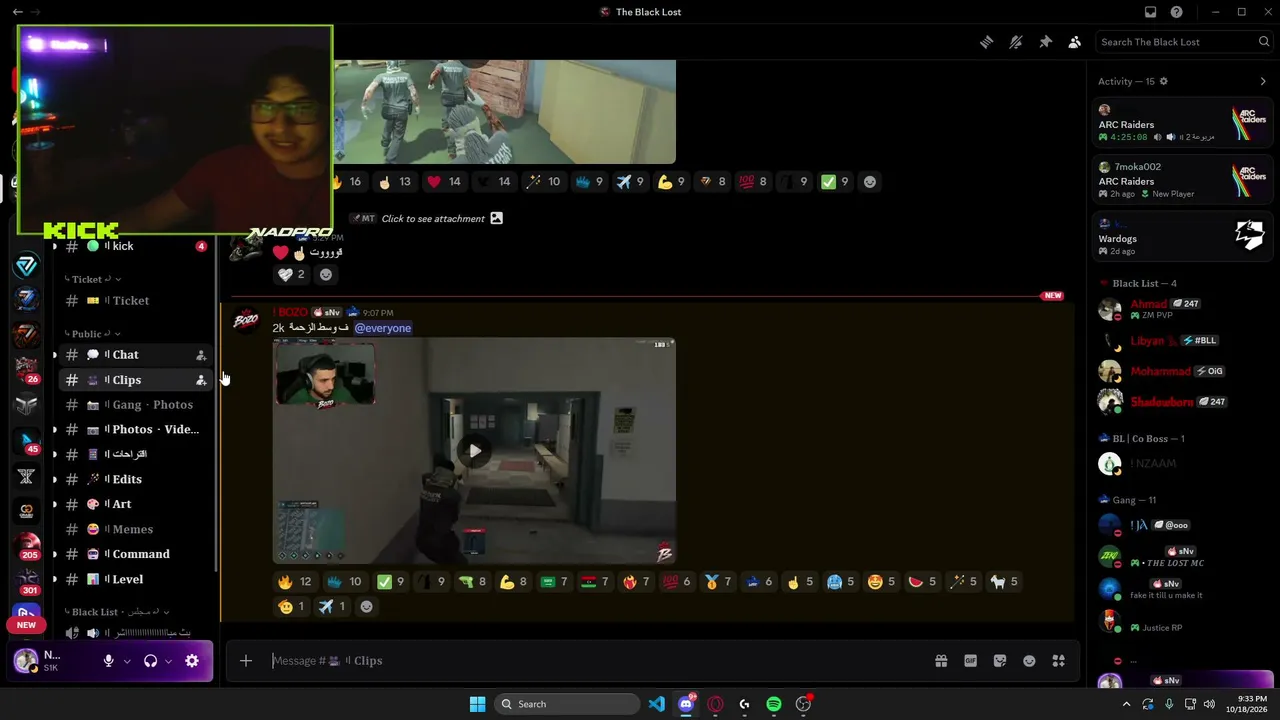Open the Ticket channel

[x=131, y=301]
